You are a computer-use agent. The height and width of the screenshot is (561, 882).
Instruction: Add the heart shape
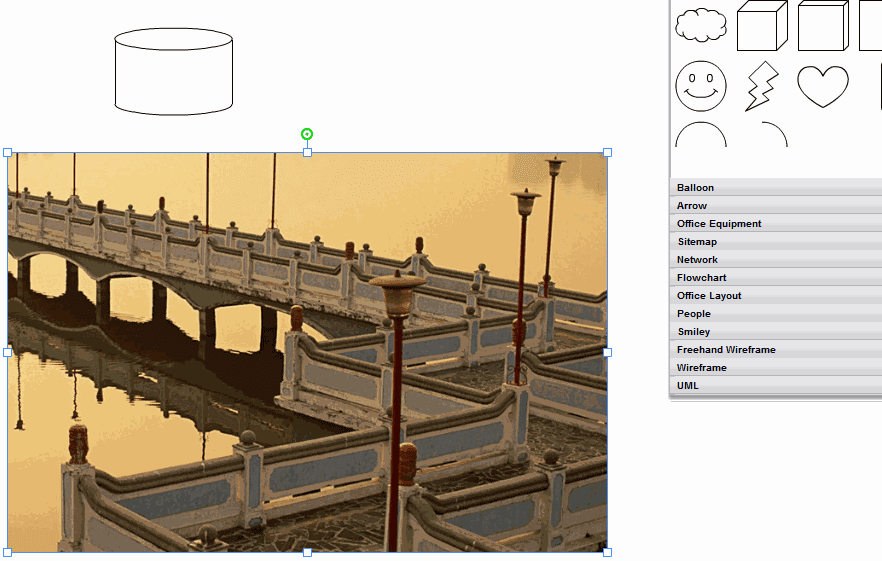click(823, 87)
